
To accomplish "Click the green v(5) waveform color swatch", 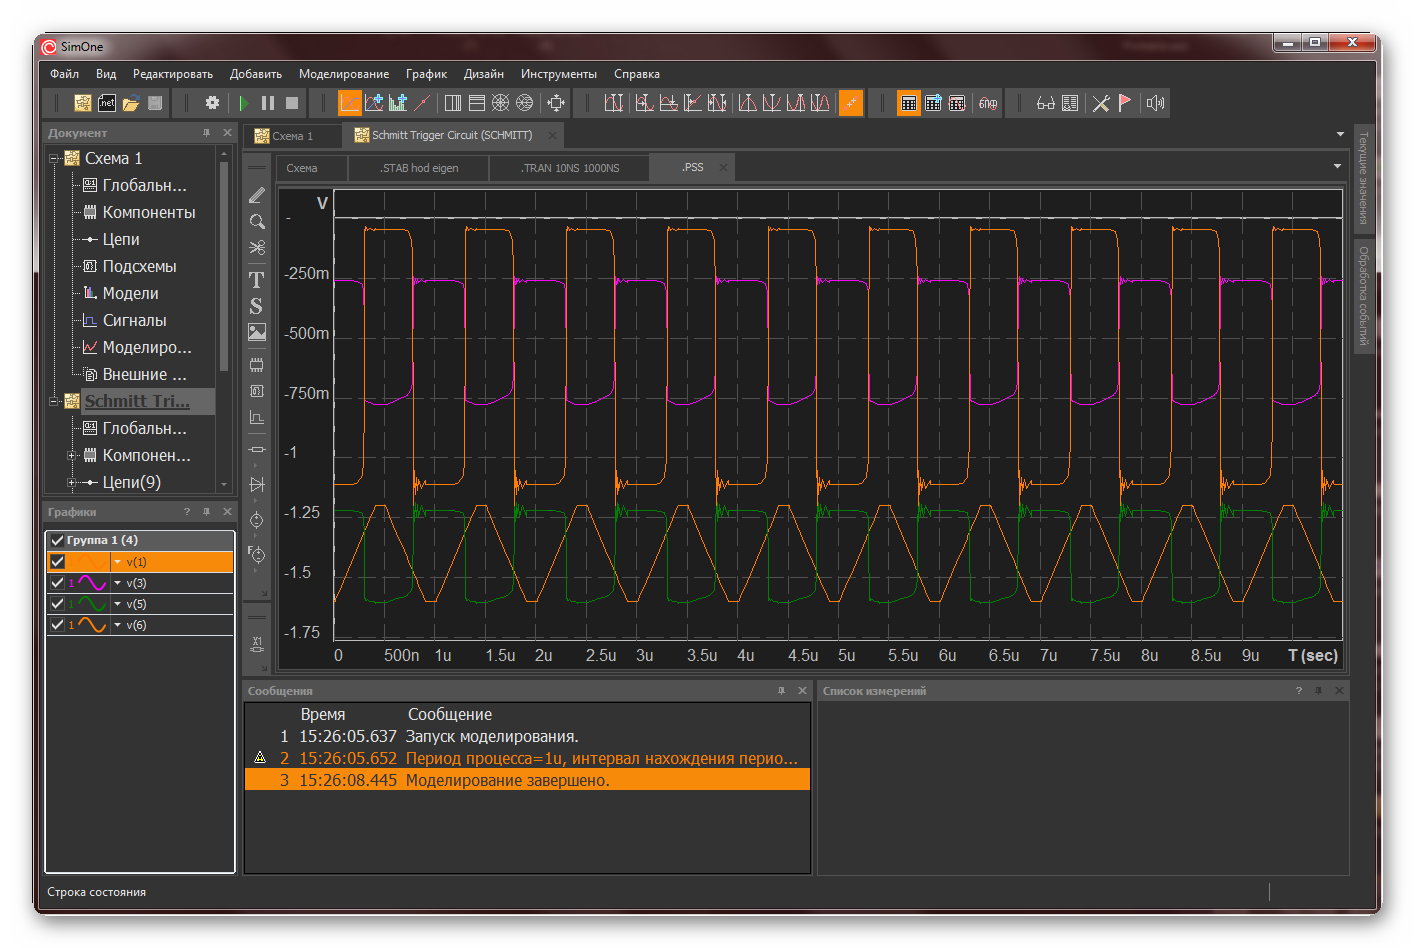I will pyautogui.click(x=92, y=604).
